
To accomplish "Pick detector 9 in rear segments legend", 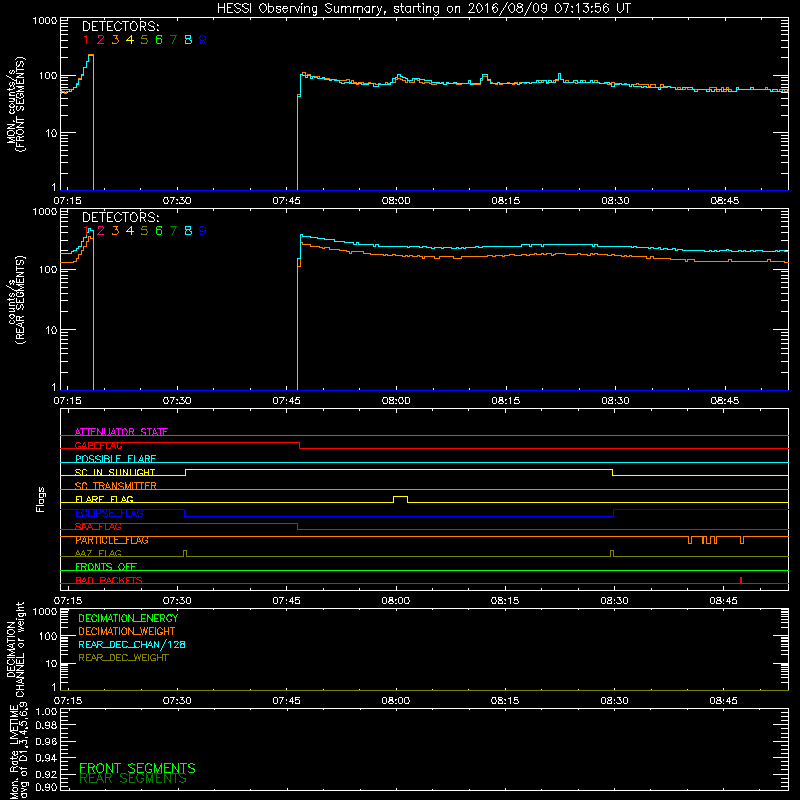I will point(203,231).
